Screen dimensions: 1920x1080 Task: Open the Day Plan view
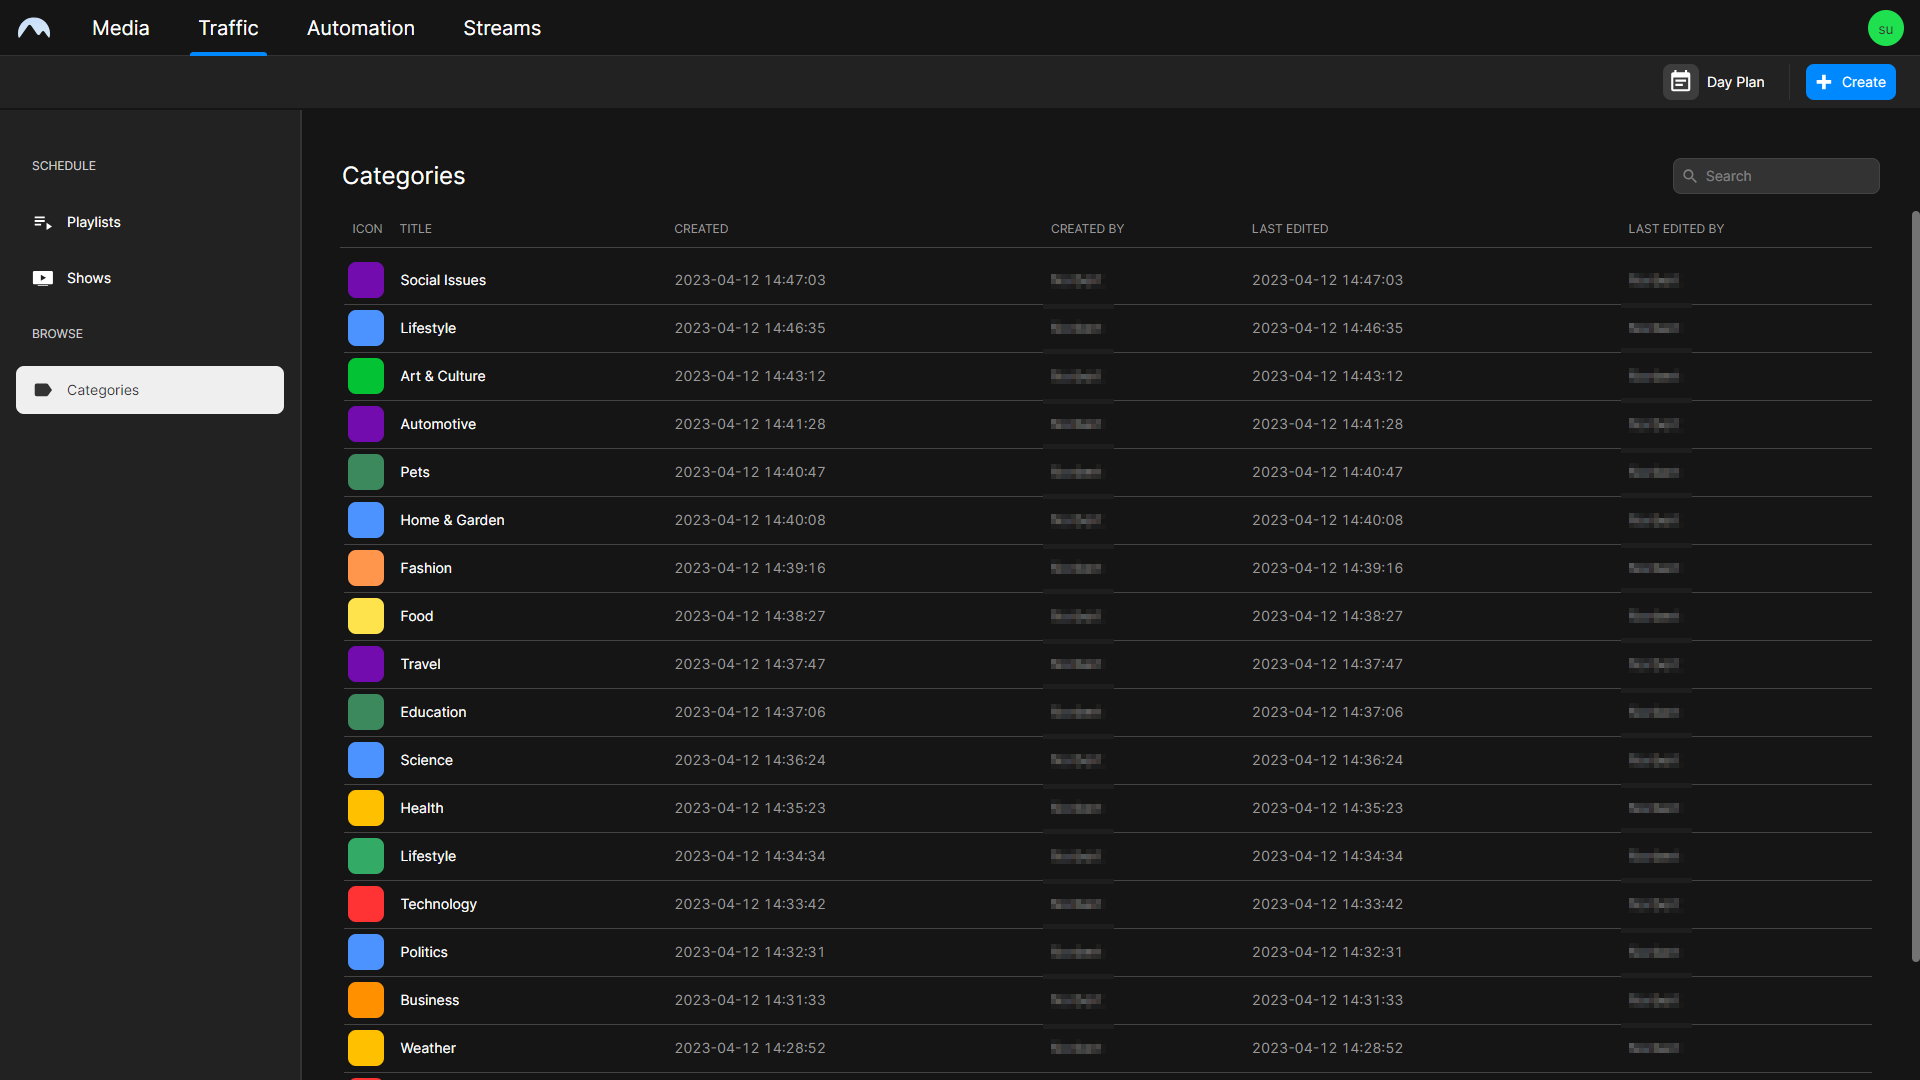click(1735, 81)
